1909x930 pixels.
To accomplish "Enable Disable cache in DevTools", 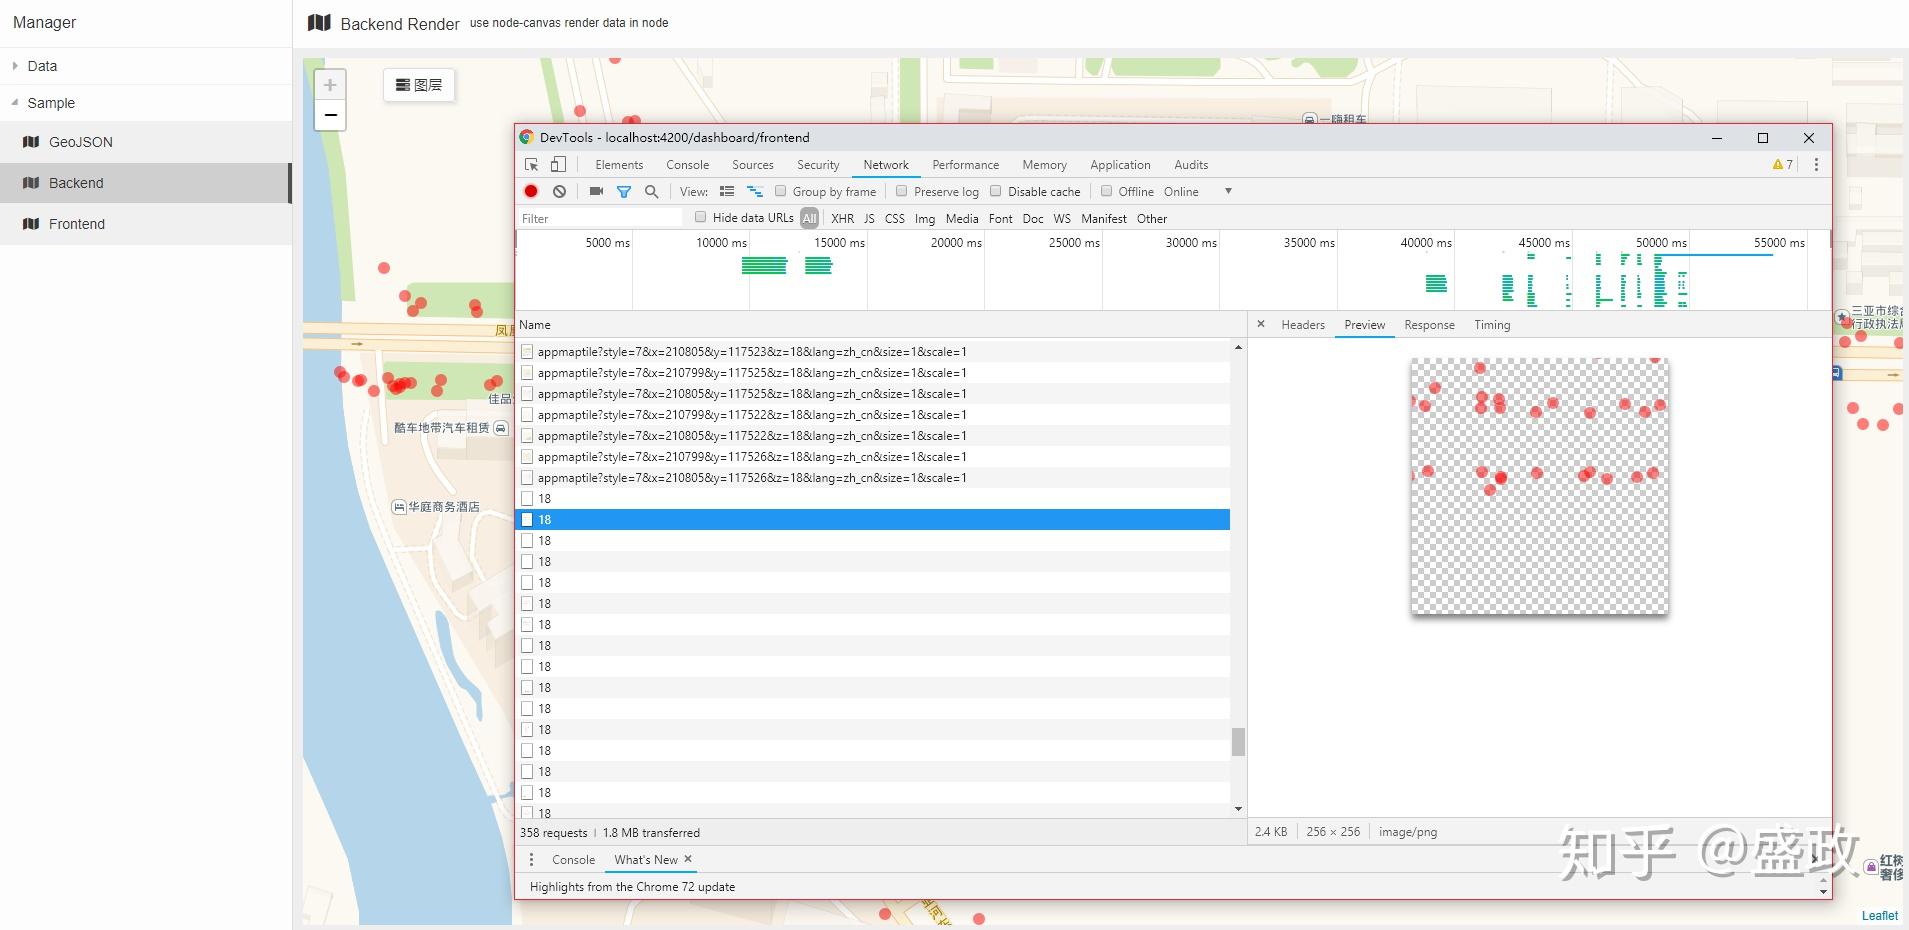I will pos(996,191).
